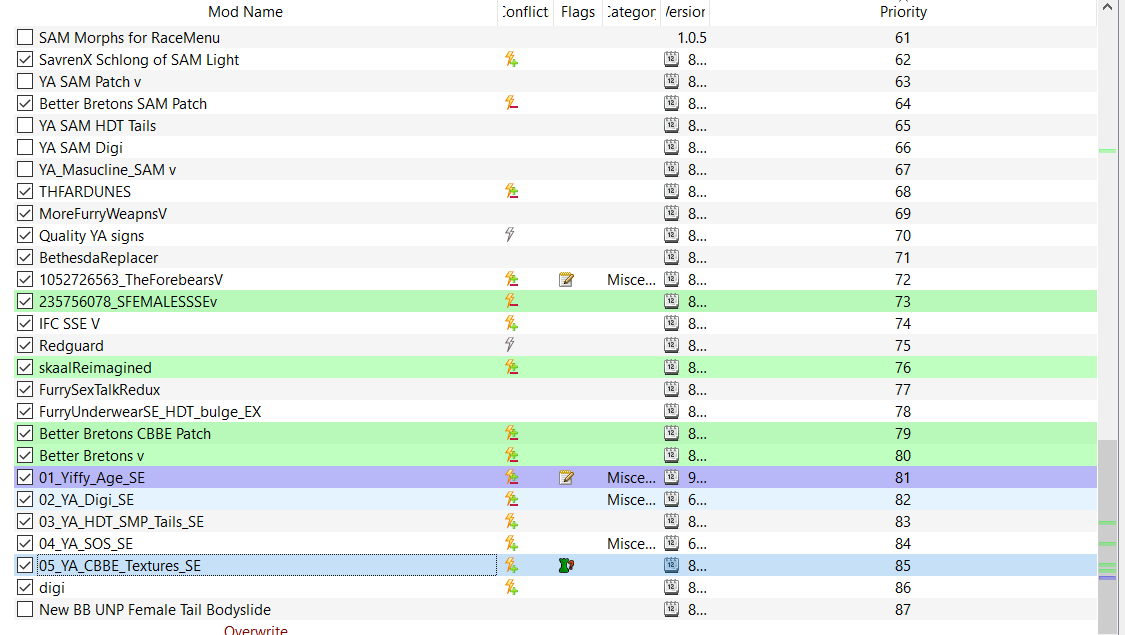The image size is (1125, 635).
Task: Select the FurrySexTalkRedux mod name
Action: point(100,390)
